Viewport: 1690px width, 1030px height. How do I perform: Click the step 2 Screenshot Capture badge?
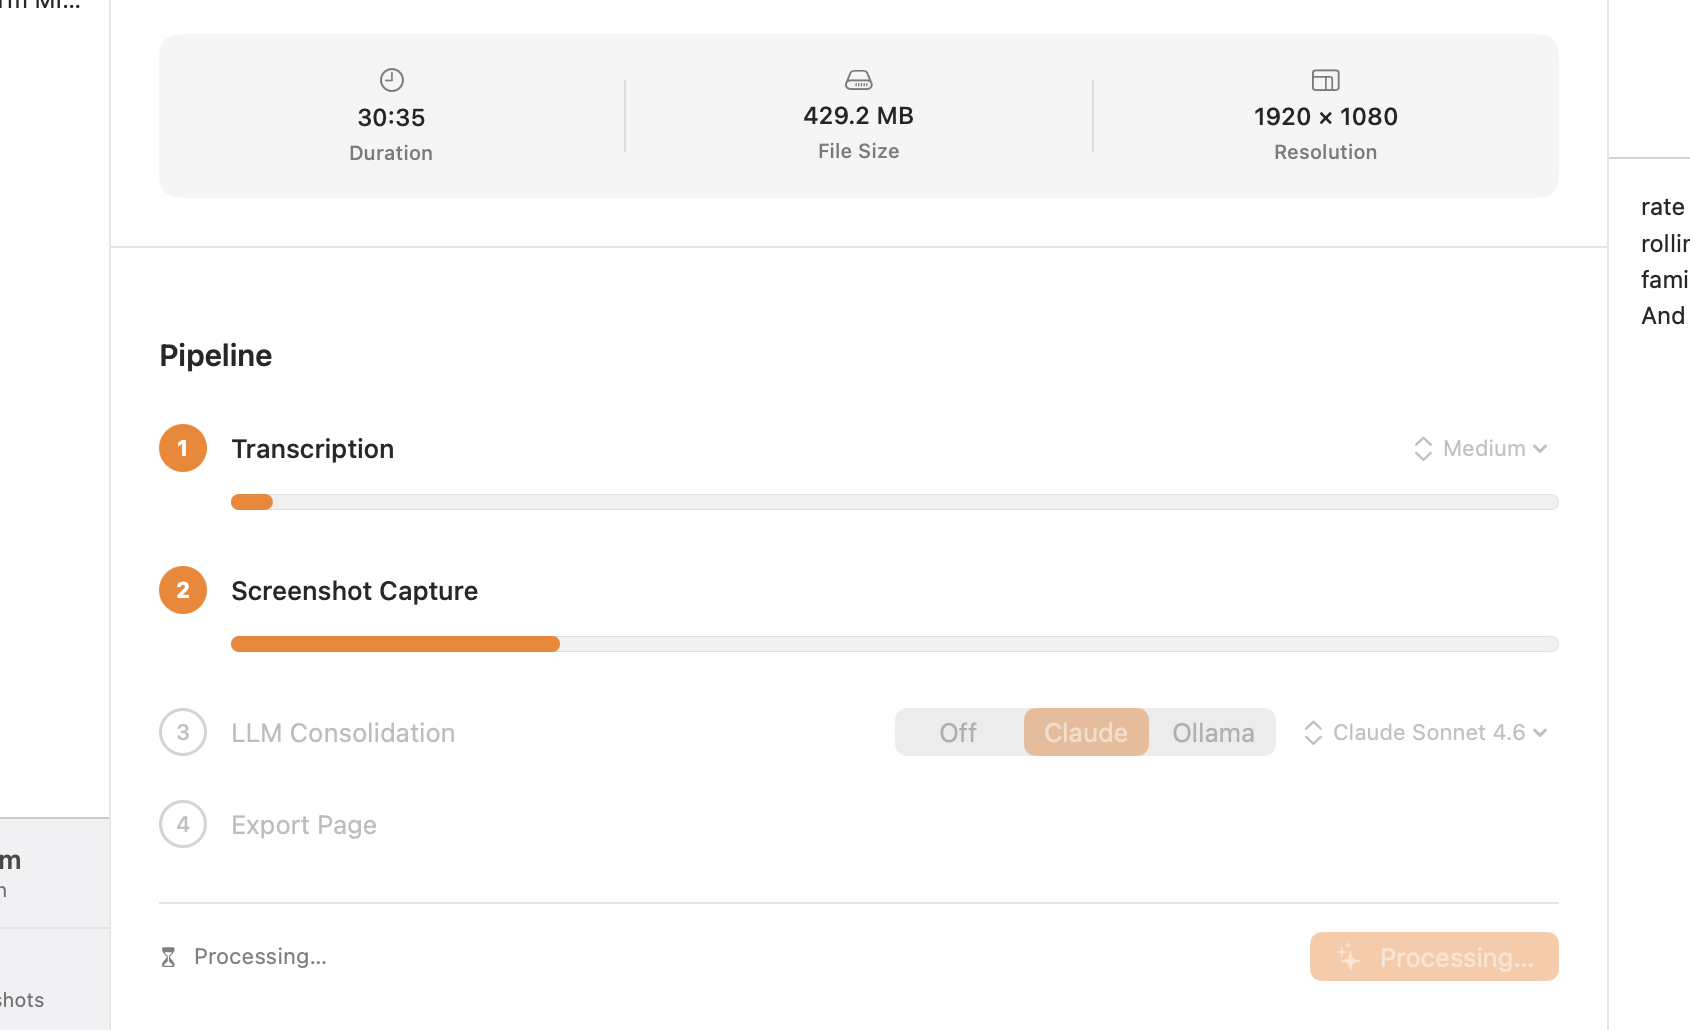click(183, 590)
